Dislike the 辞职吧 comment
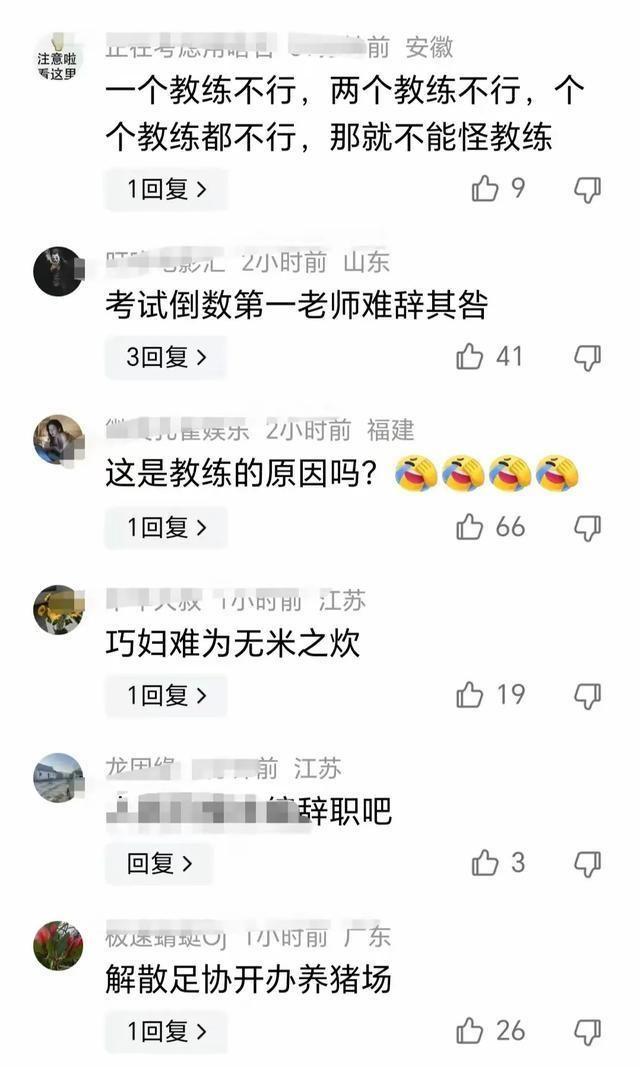 pos(588,864)
